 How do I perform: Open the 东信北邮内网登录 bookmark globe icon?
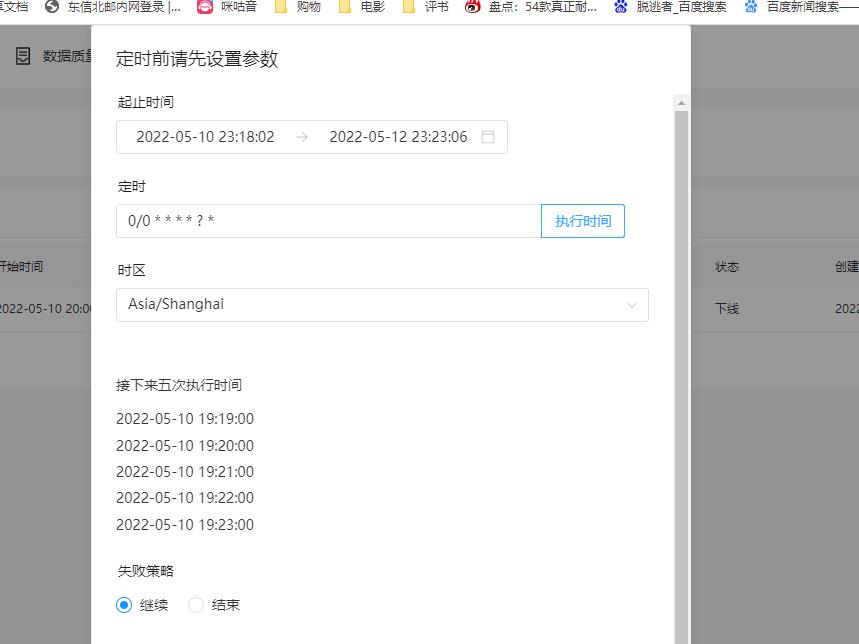point(51,7)
